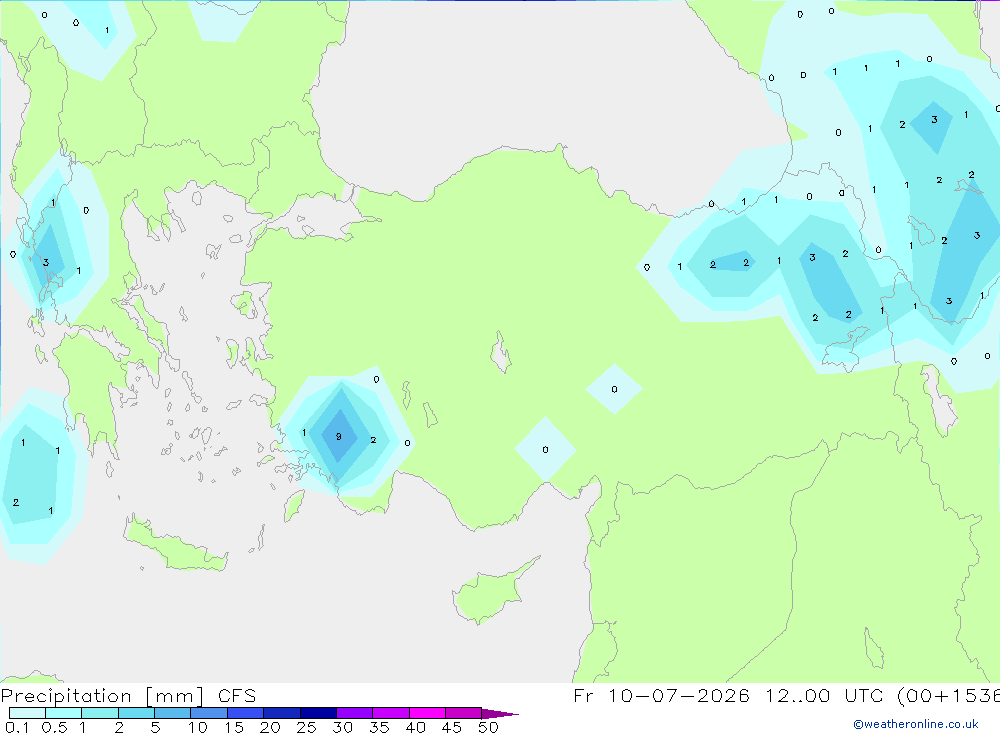Click the 1–2 mm legend color swatch

pyautogui.click(x=100, y=713)
